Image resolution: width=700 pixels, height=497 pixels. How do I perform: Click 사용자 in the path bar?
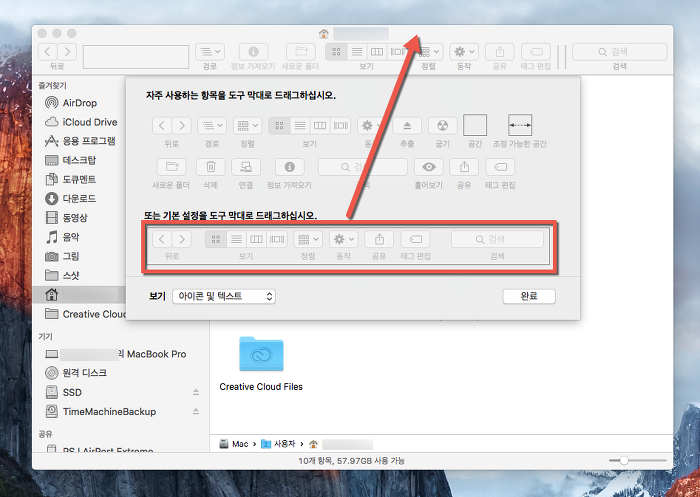click(x=278, y=444)
